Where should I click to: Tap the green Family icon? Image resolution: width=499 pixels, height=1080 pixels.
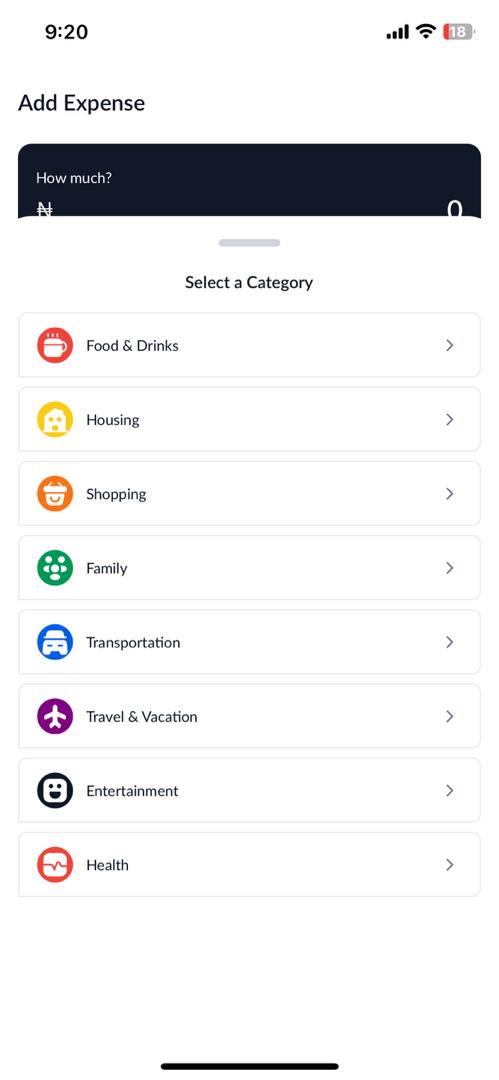point(54,568)
